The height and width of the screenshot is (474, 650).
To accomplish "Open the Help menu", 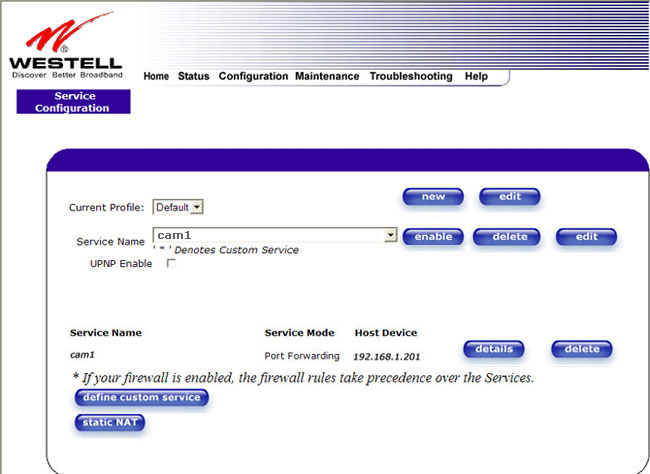I will [476, 76].
